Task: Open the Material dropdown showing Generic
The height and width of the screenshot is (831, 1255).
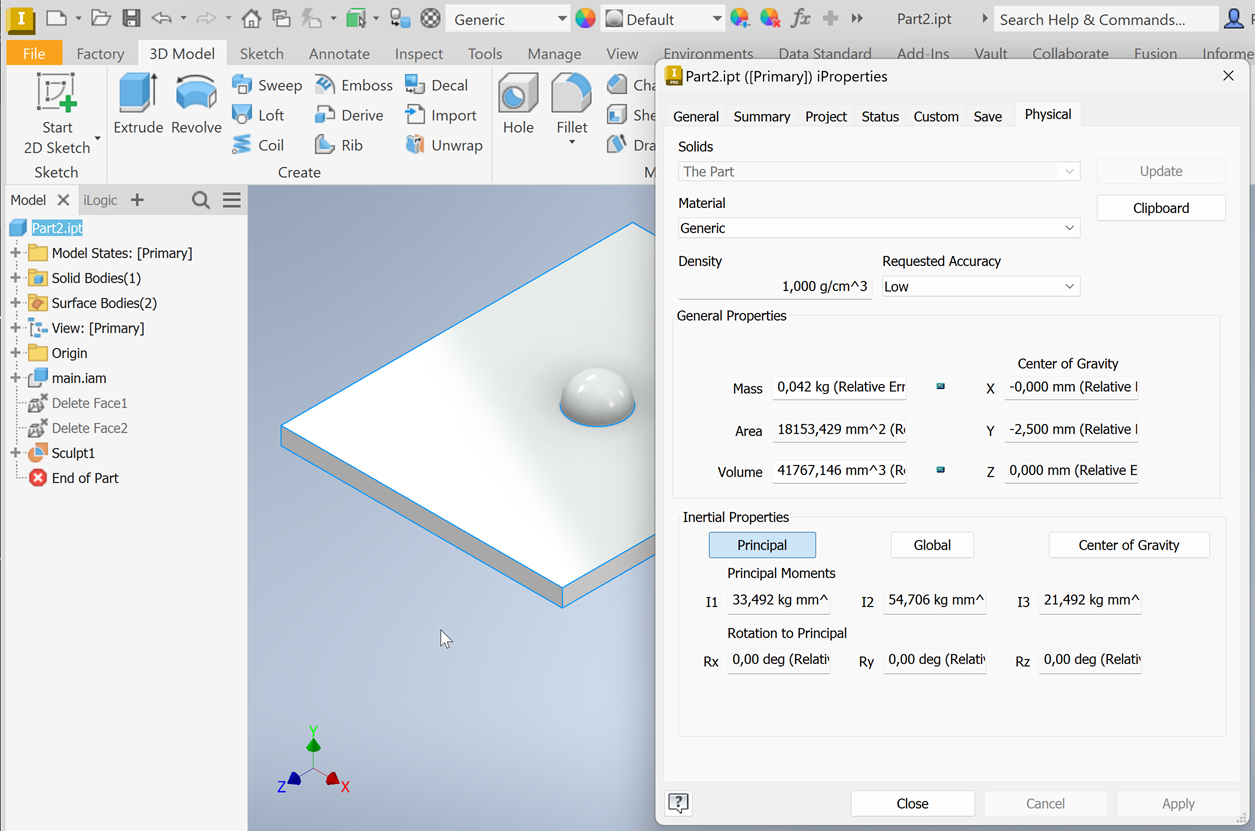Action: [x=878, y=227]
